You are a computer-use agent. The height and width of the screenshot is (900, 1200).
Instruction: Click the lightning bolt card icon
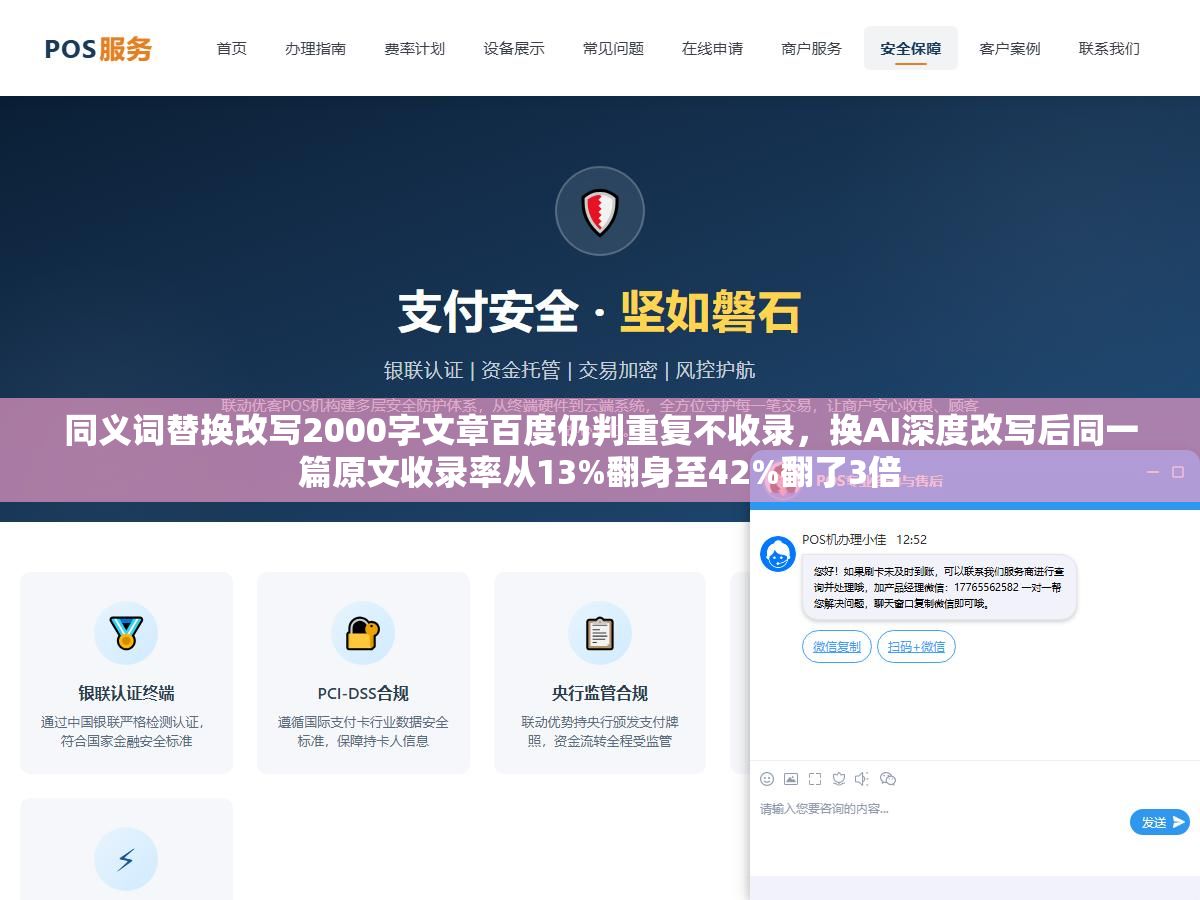coord(126,859)
